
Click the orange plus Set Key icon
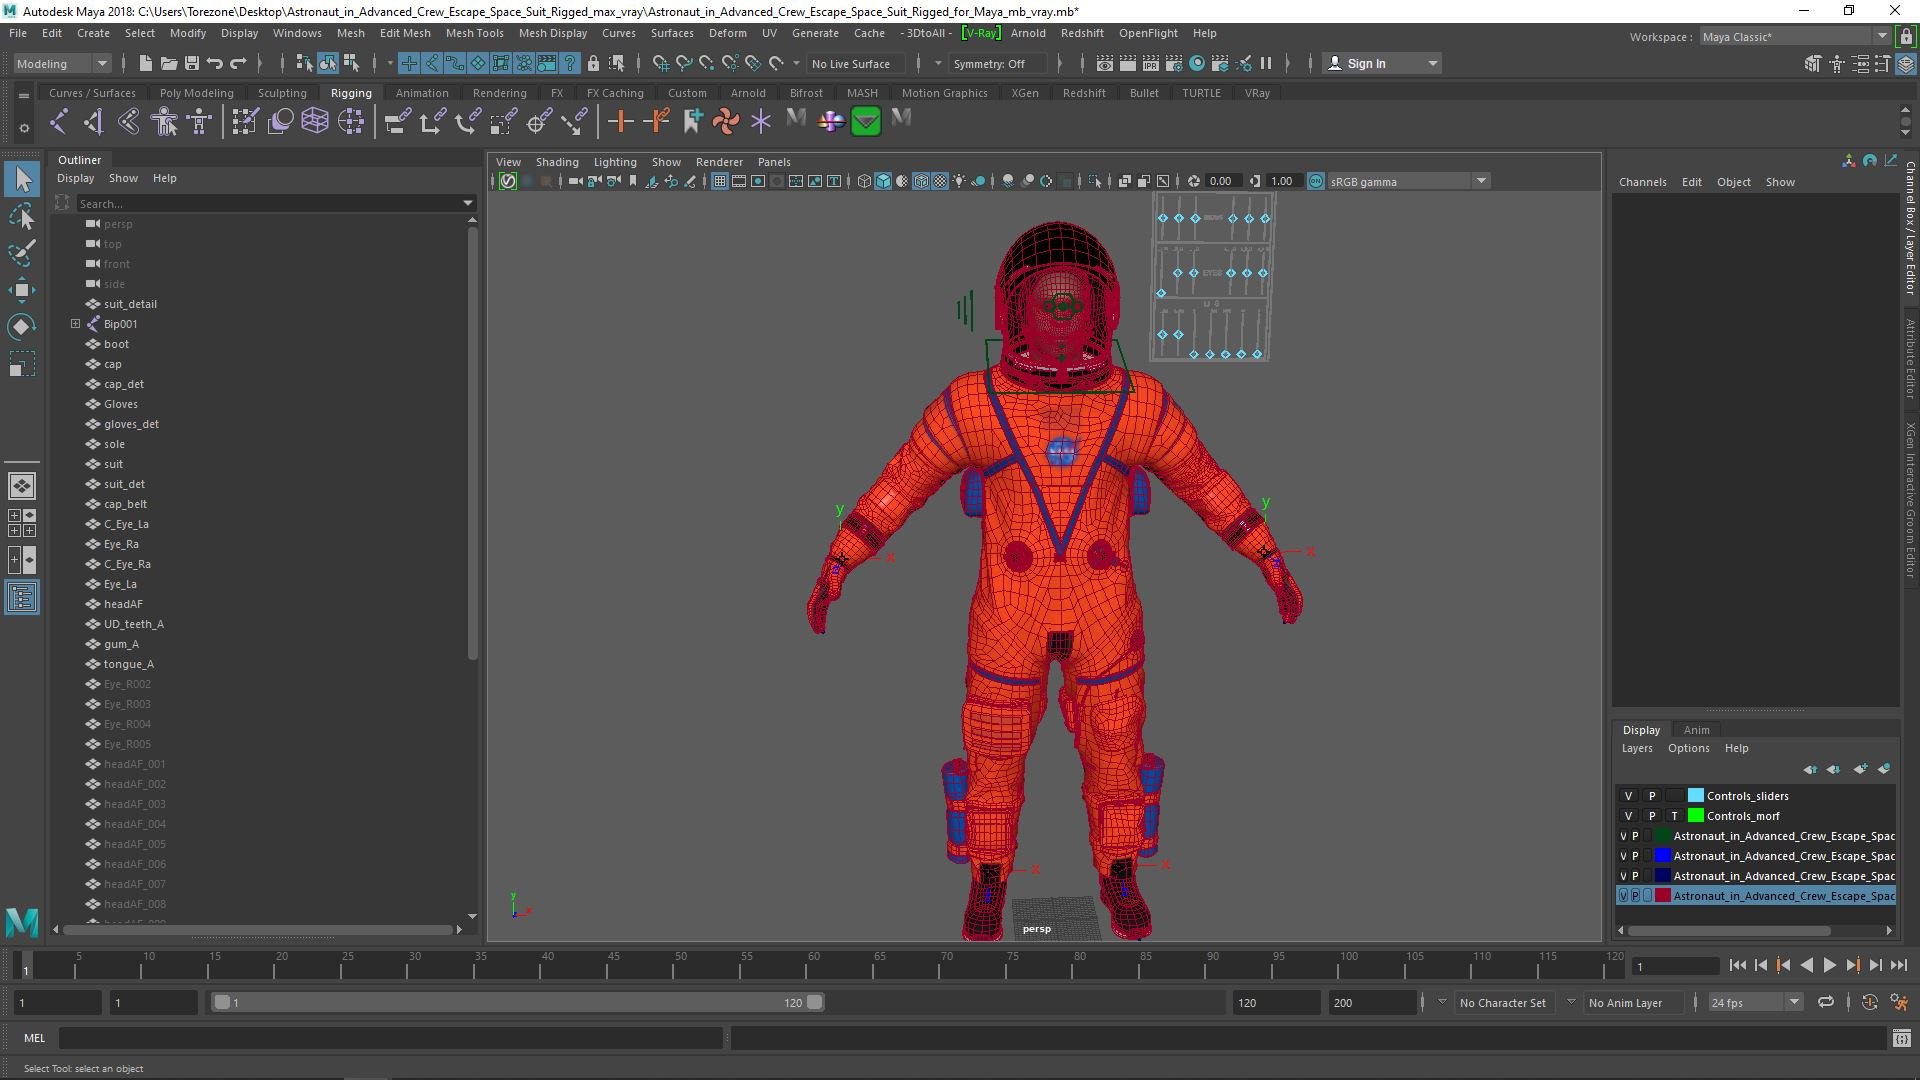point(620,122)
